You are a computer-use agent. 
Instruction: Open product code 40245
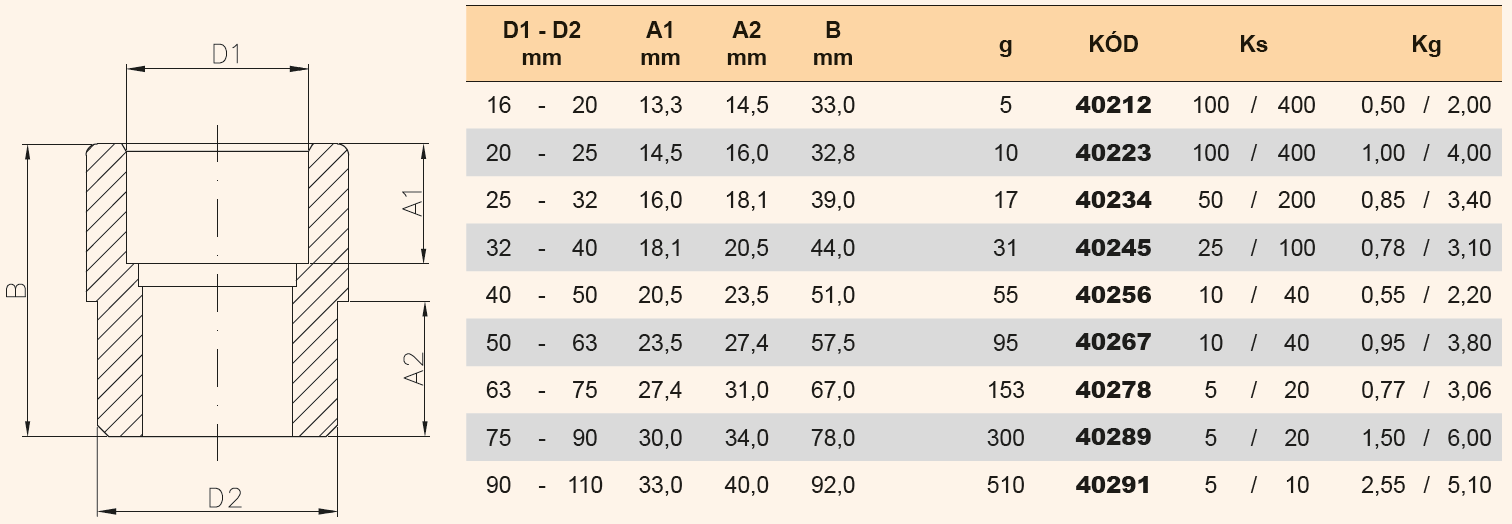(1113, 247)
